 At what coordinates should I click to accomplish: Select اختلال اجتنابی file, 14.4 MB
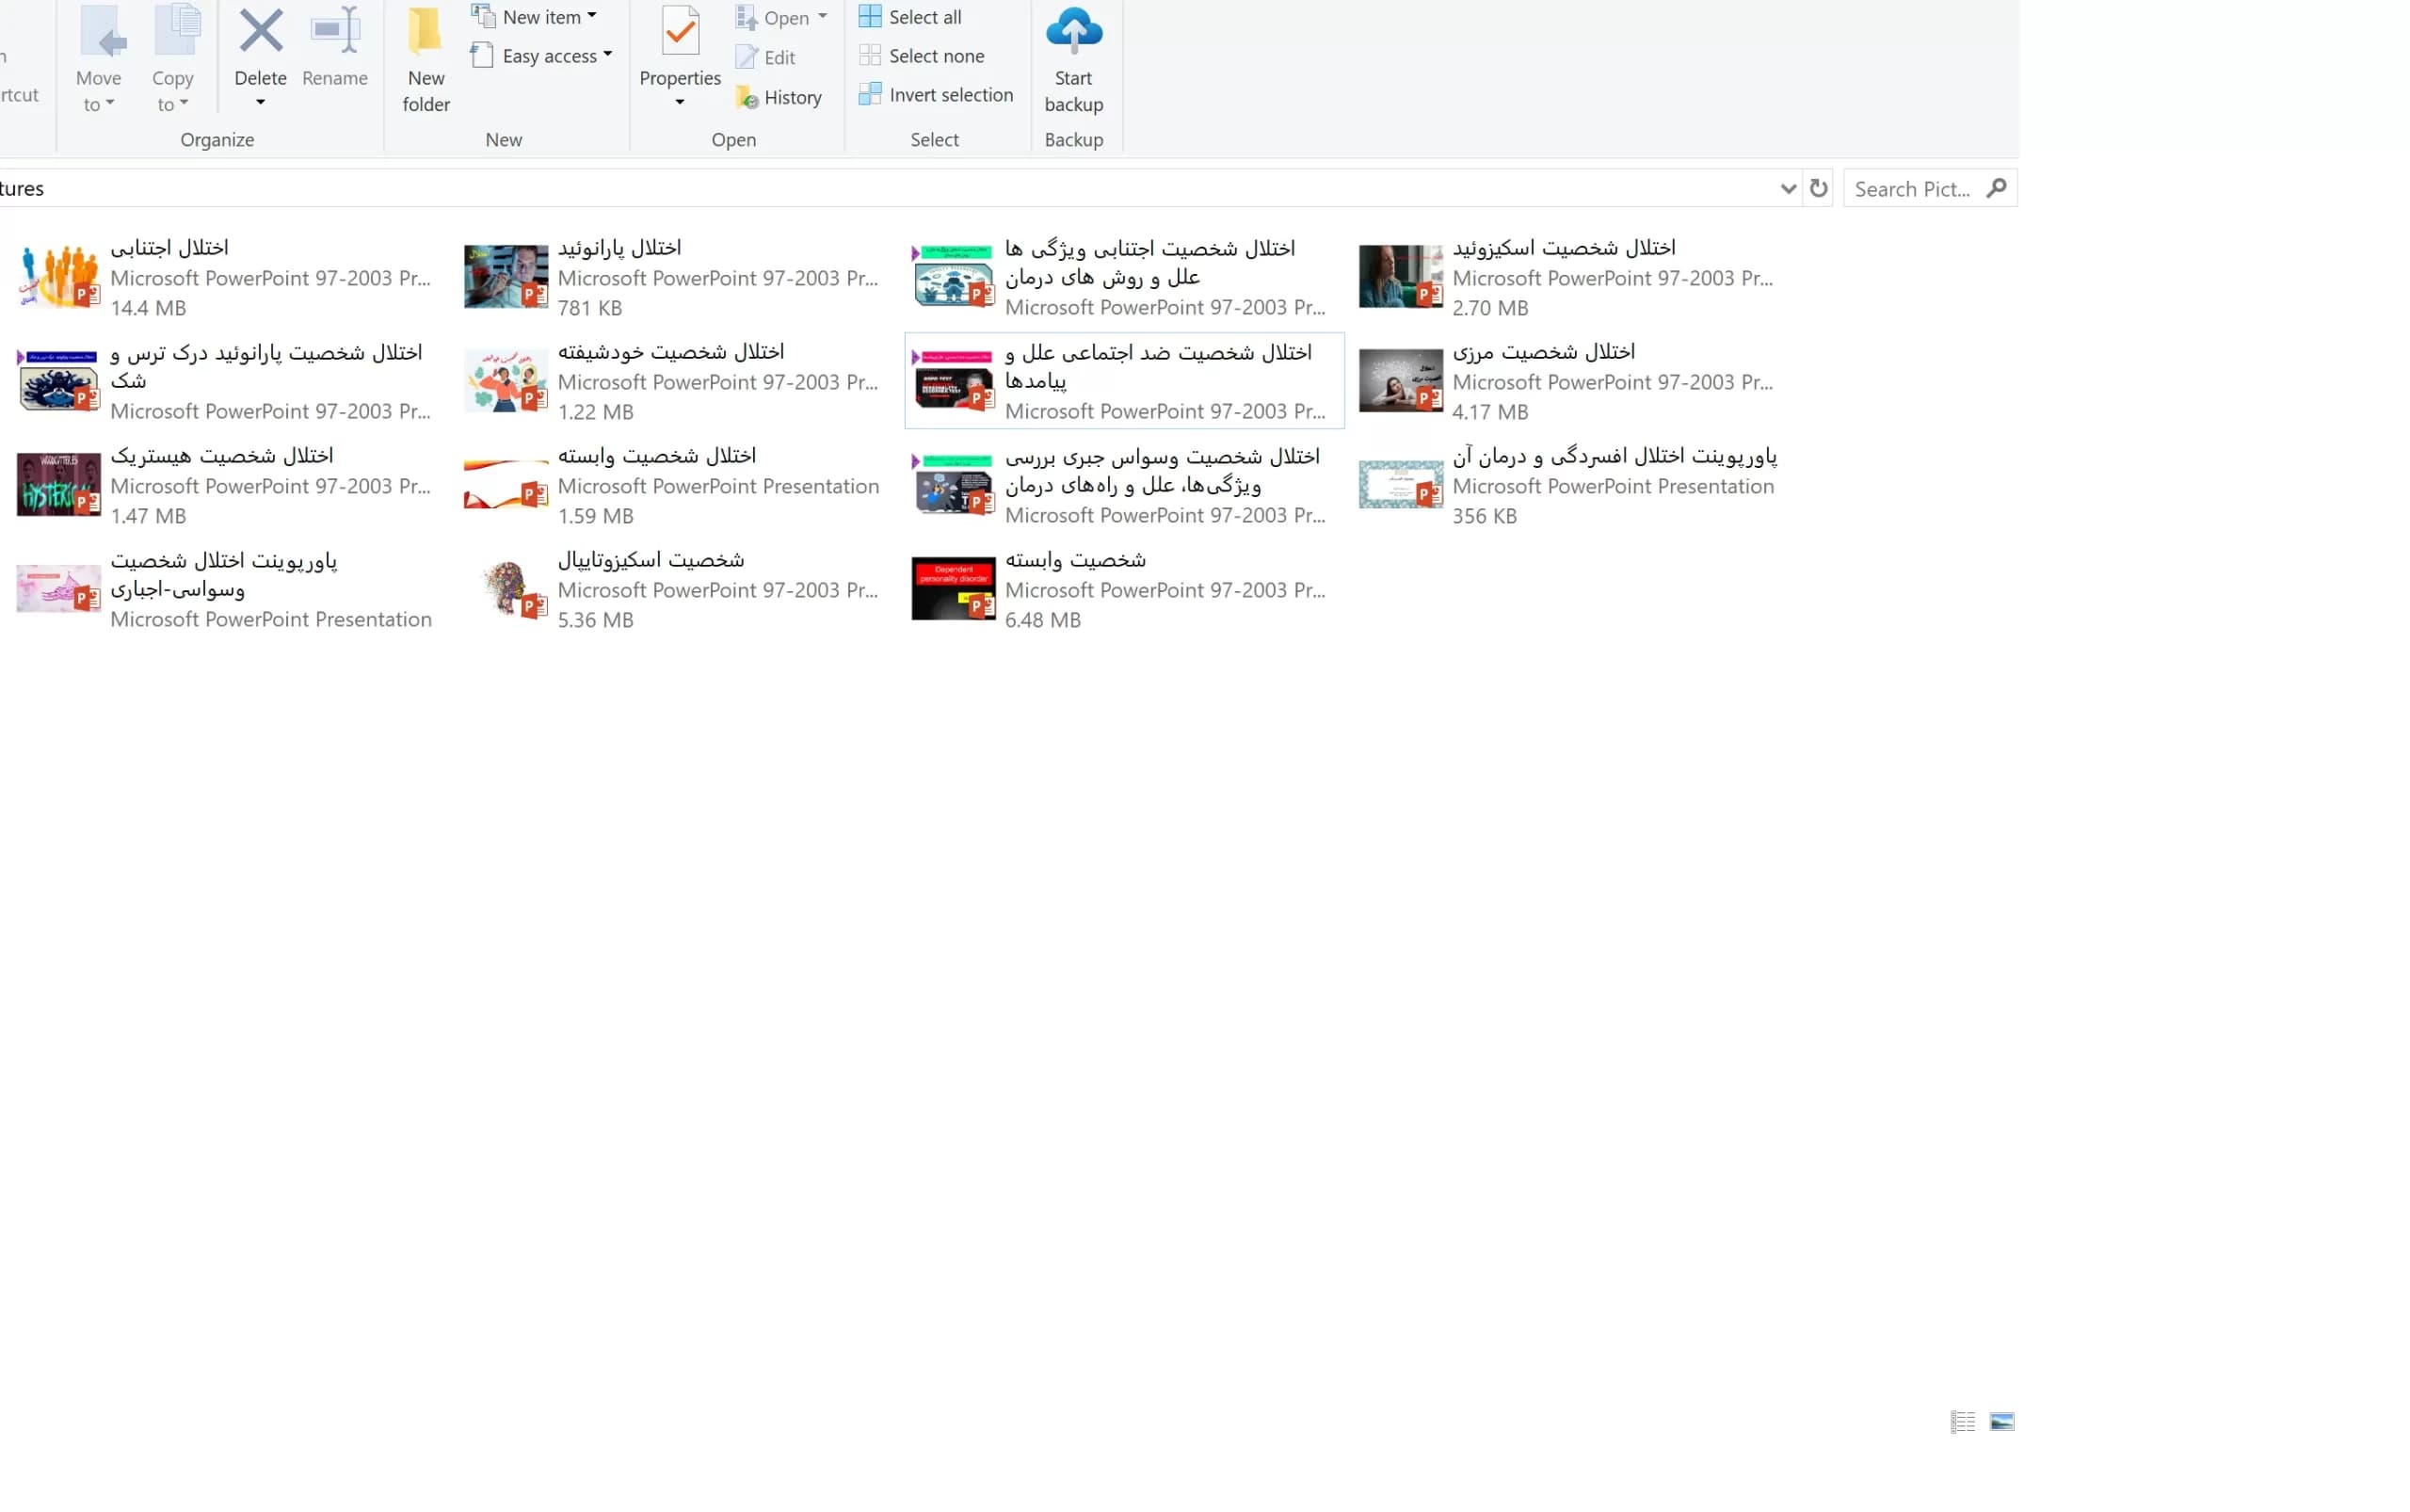(x=226, y=277)
